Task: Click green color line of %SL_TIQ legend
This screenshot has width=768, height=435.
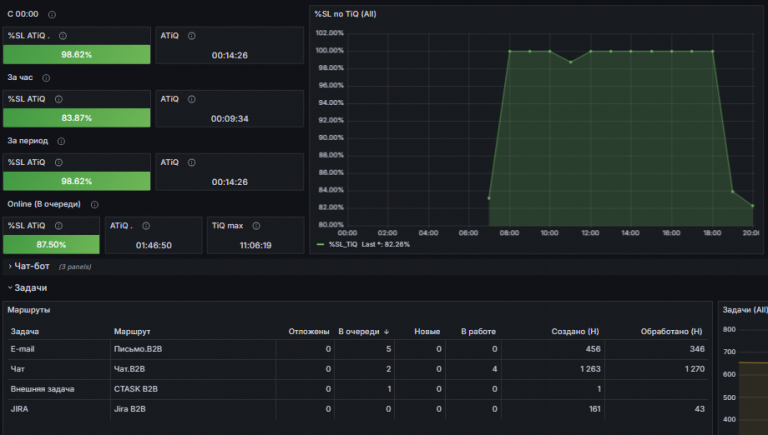Action: click(320, 244)
